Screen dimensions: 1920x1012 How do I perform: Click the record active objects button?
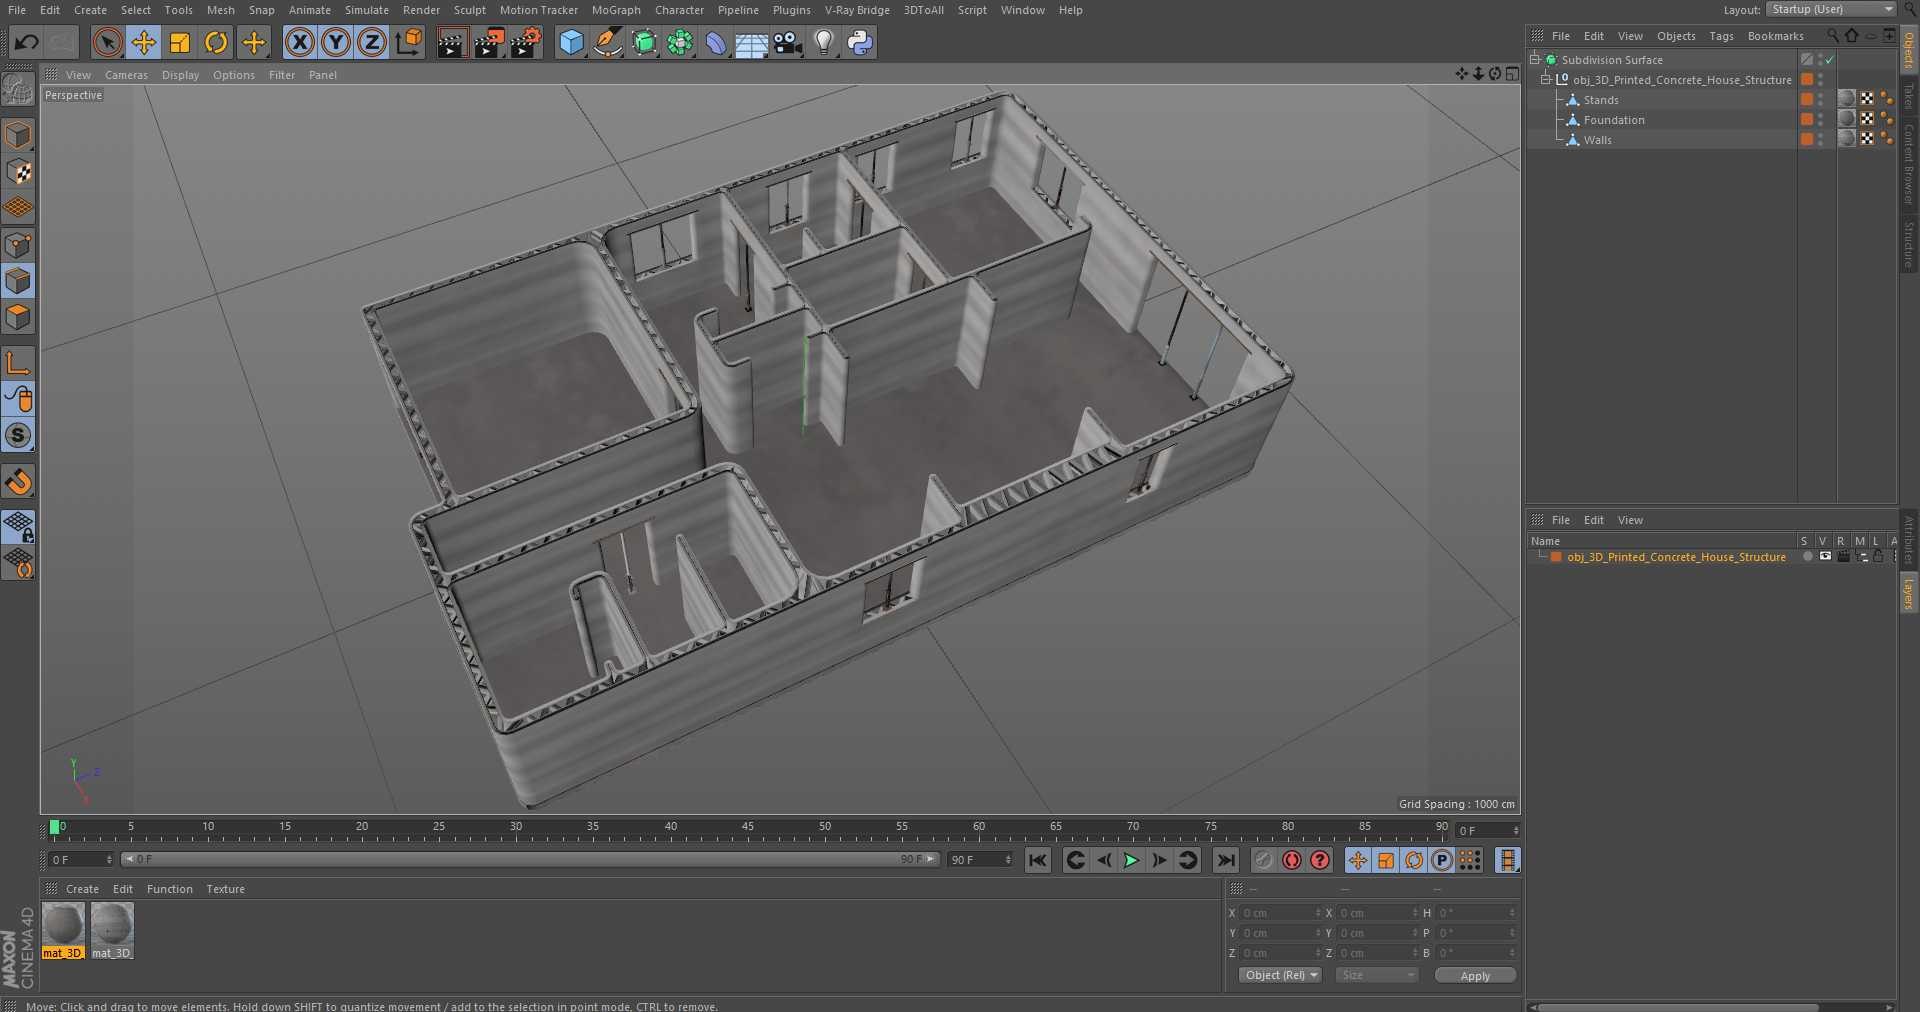(1292, 860)
